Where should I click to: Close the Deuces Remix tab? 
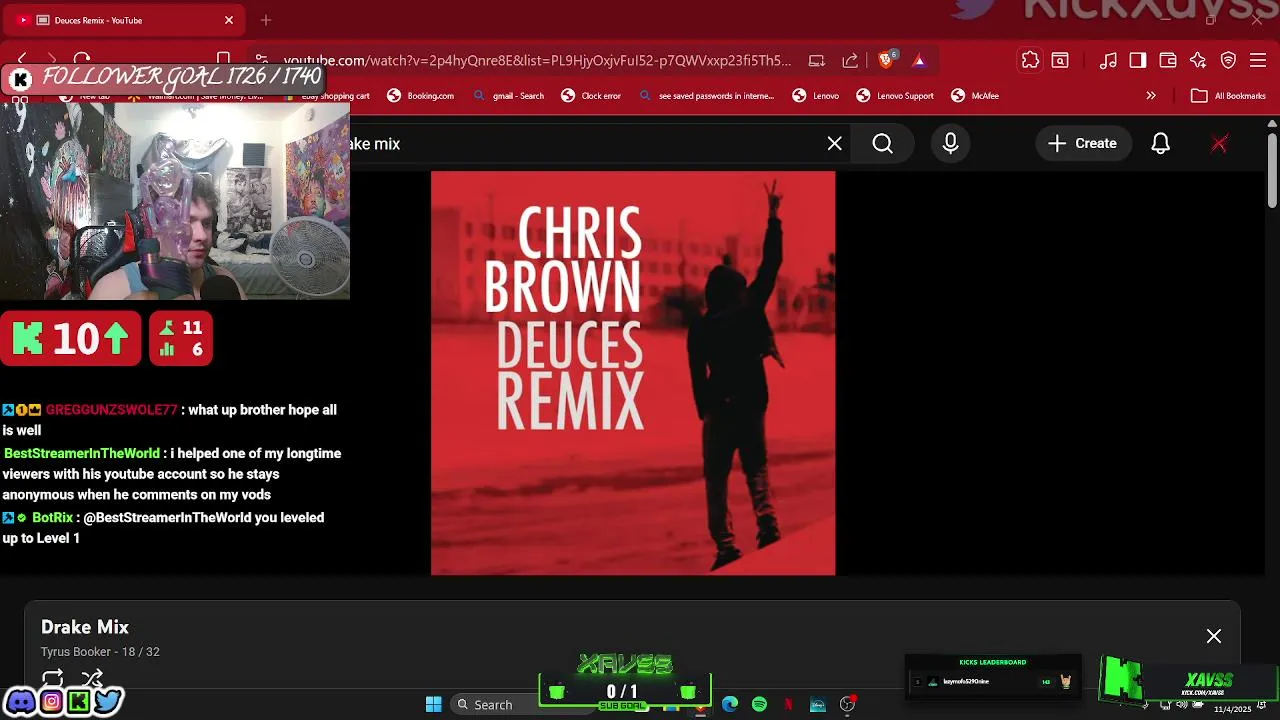pos(229,20)
